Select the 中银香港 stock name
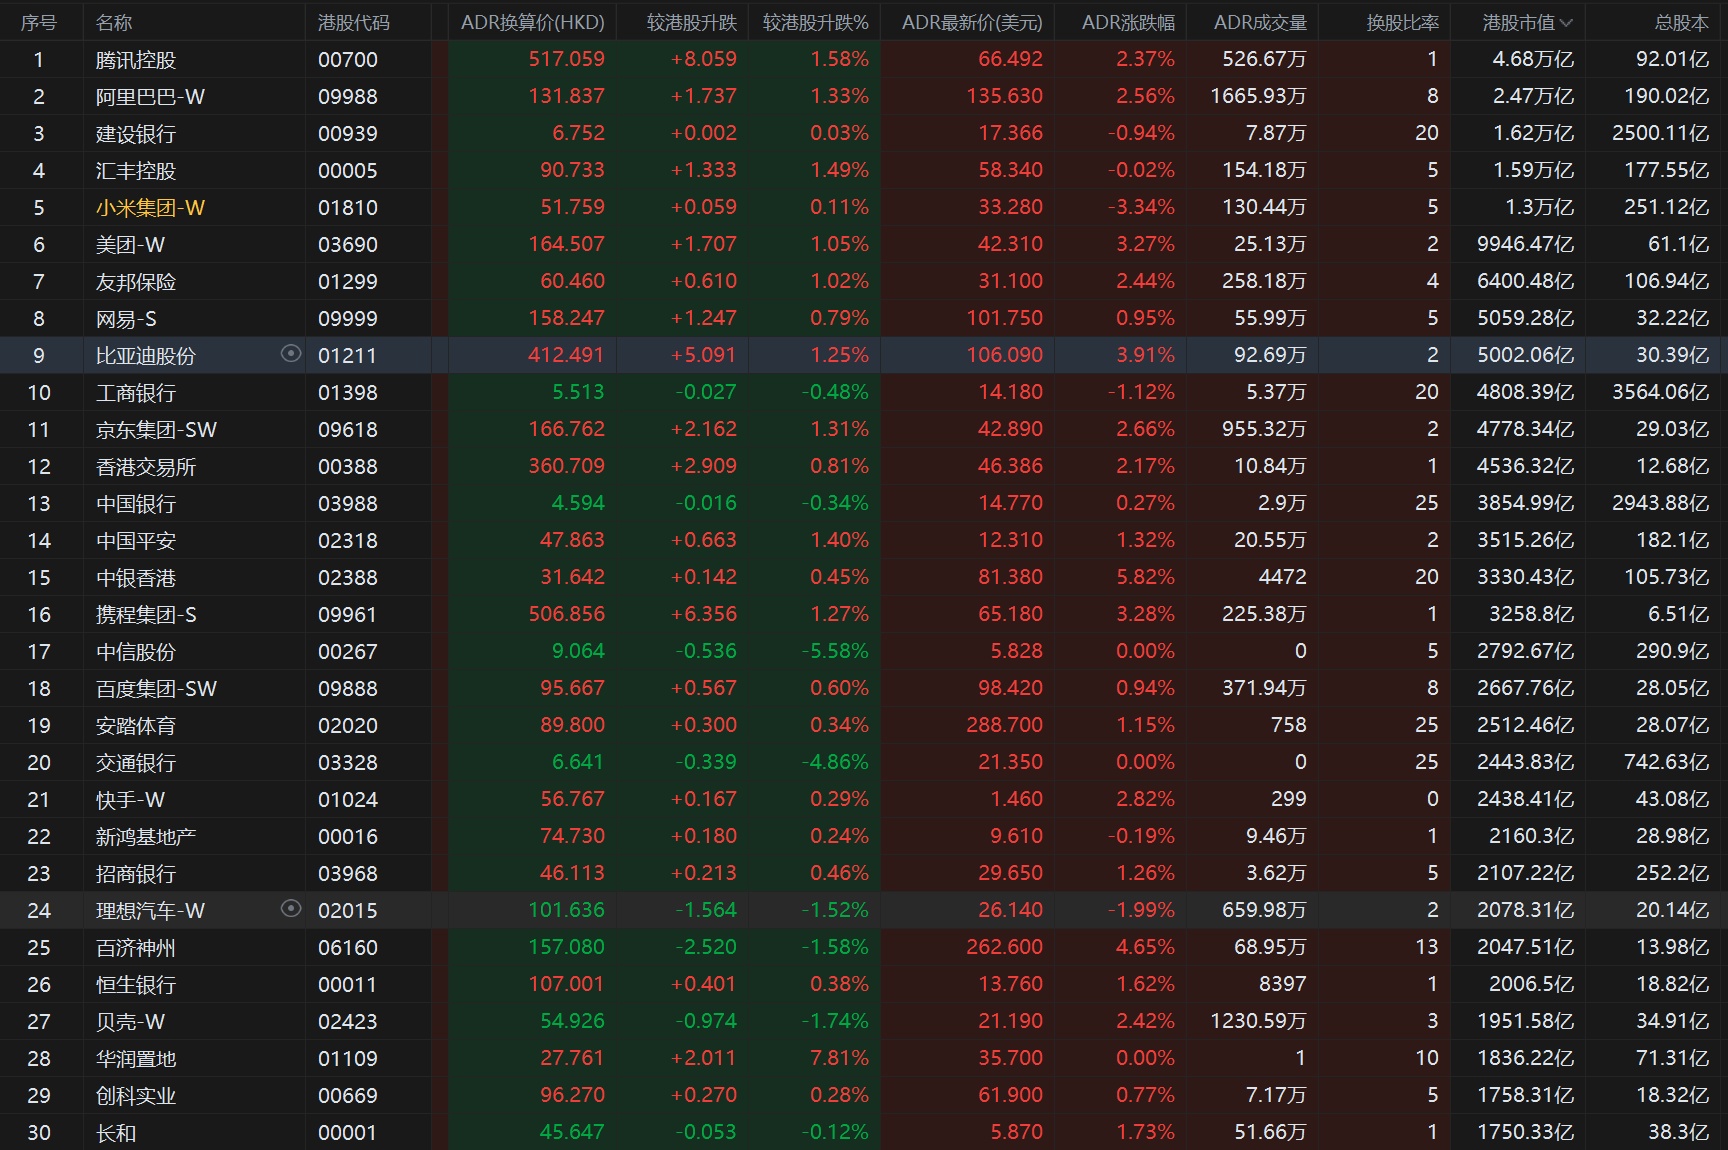 136,578
